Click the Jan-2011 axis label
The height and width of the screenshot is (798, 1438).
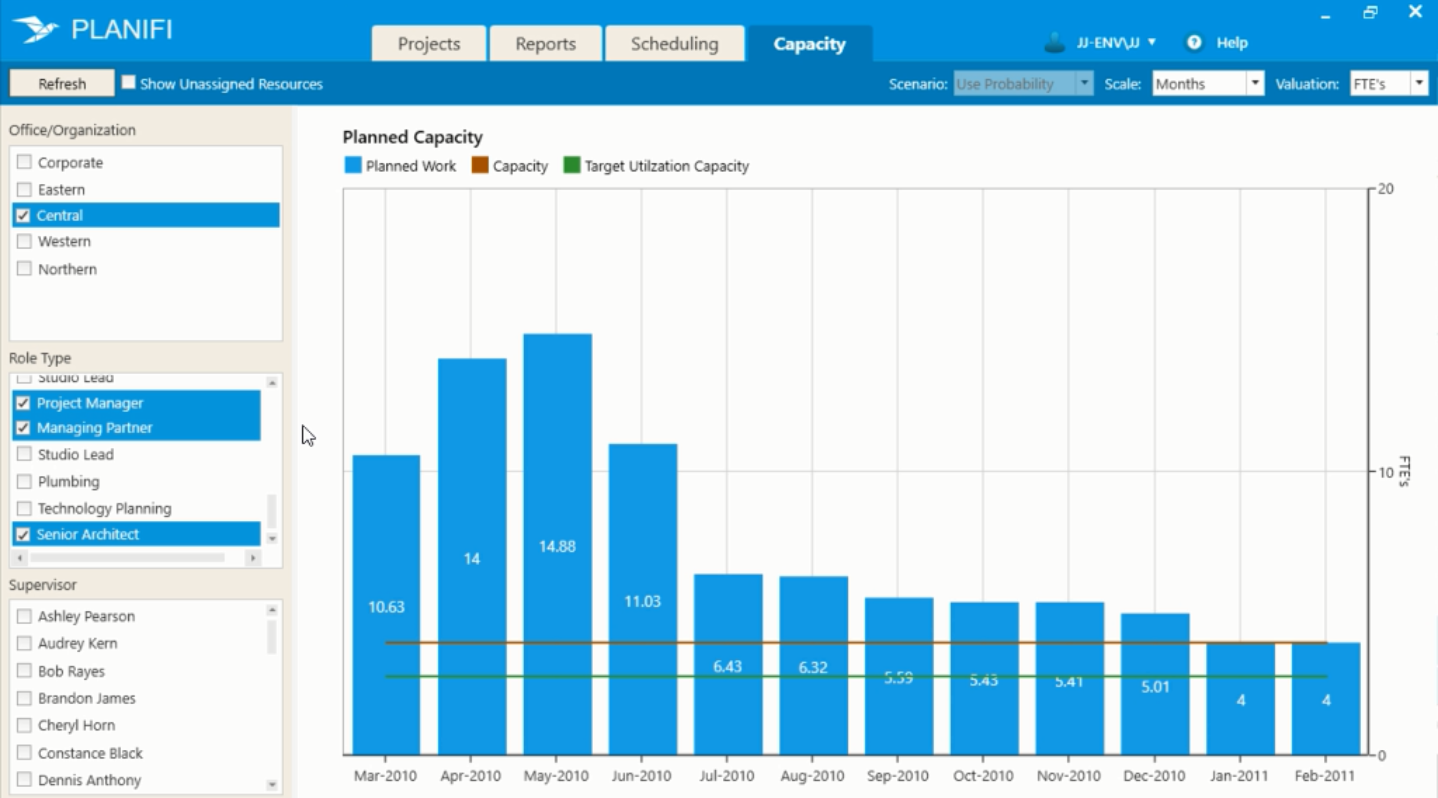pyautogui.click(x=1240, y=776)
